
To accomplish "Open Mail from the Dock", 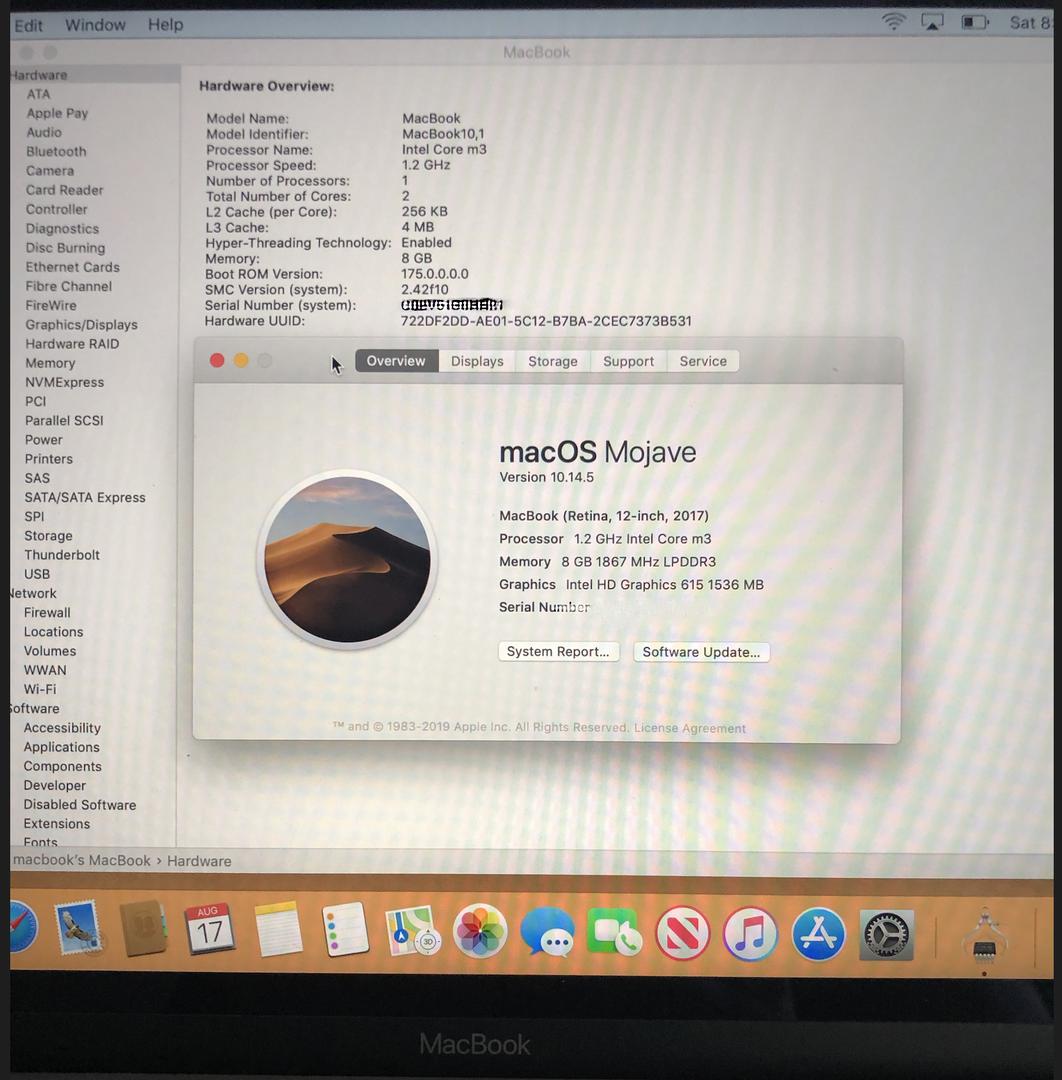I will pos(79,928).
